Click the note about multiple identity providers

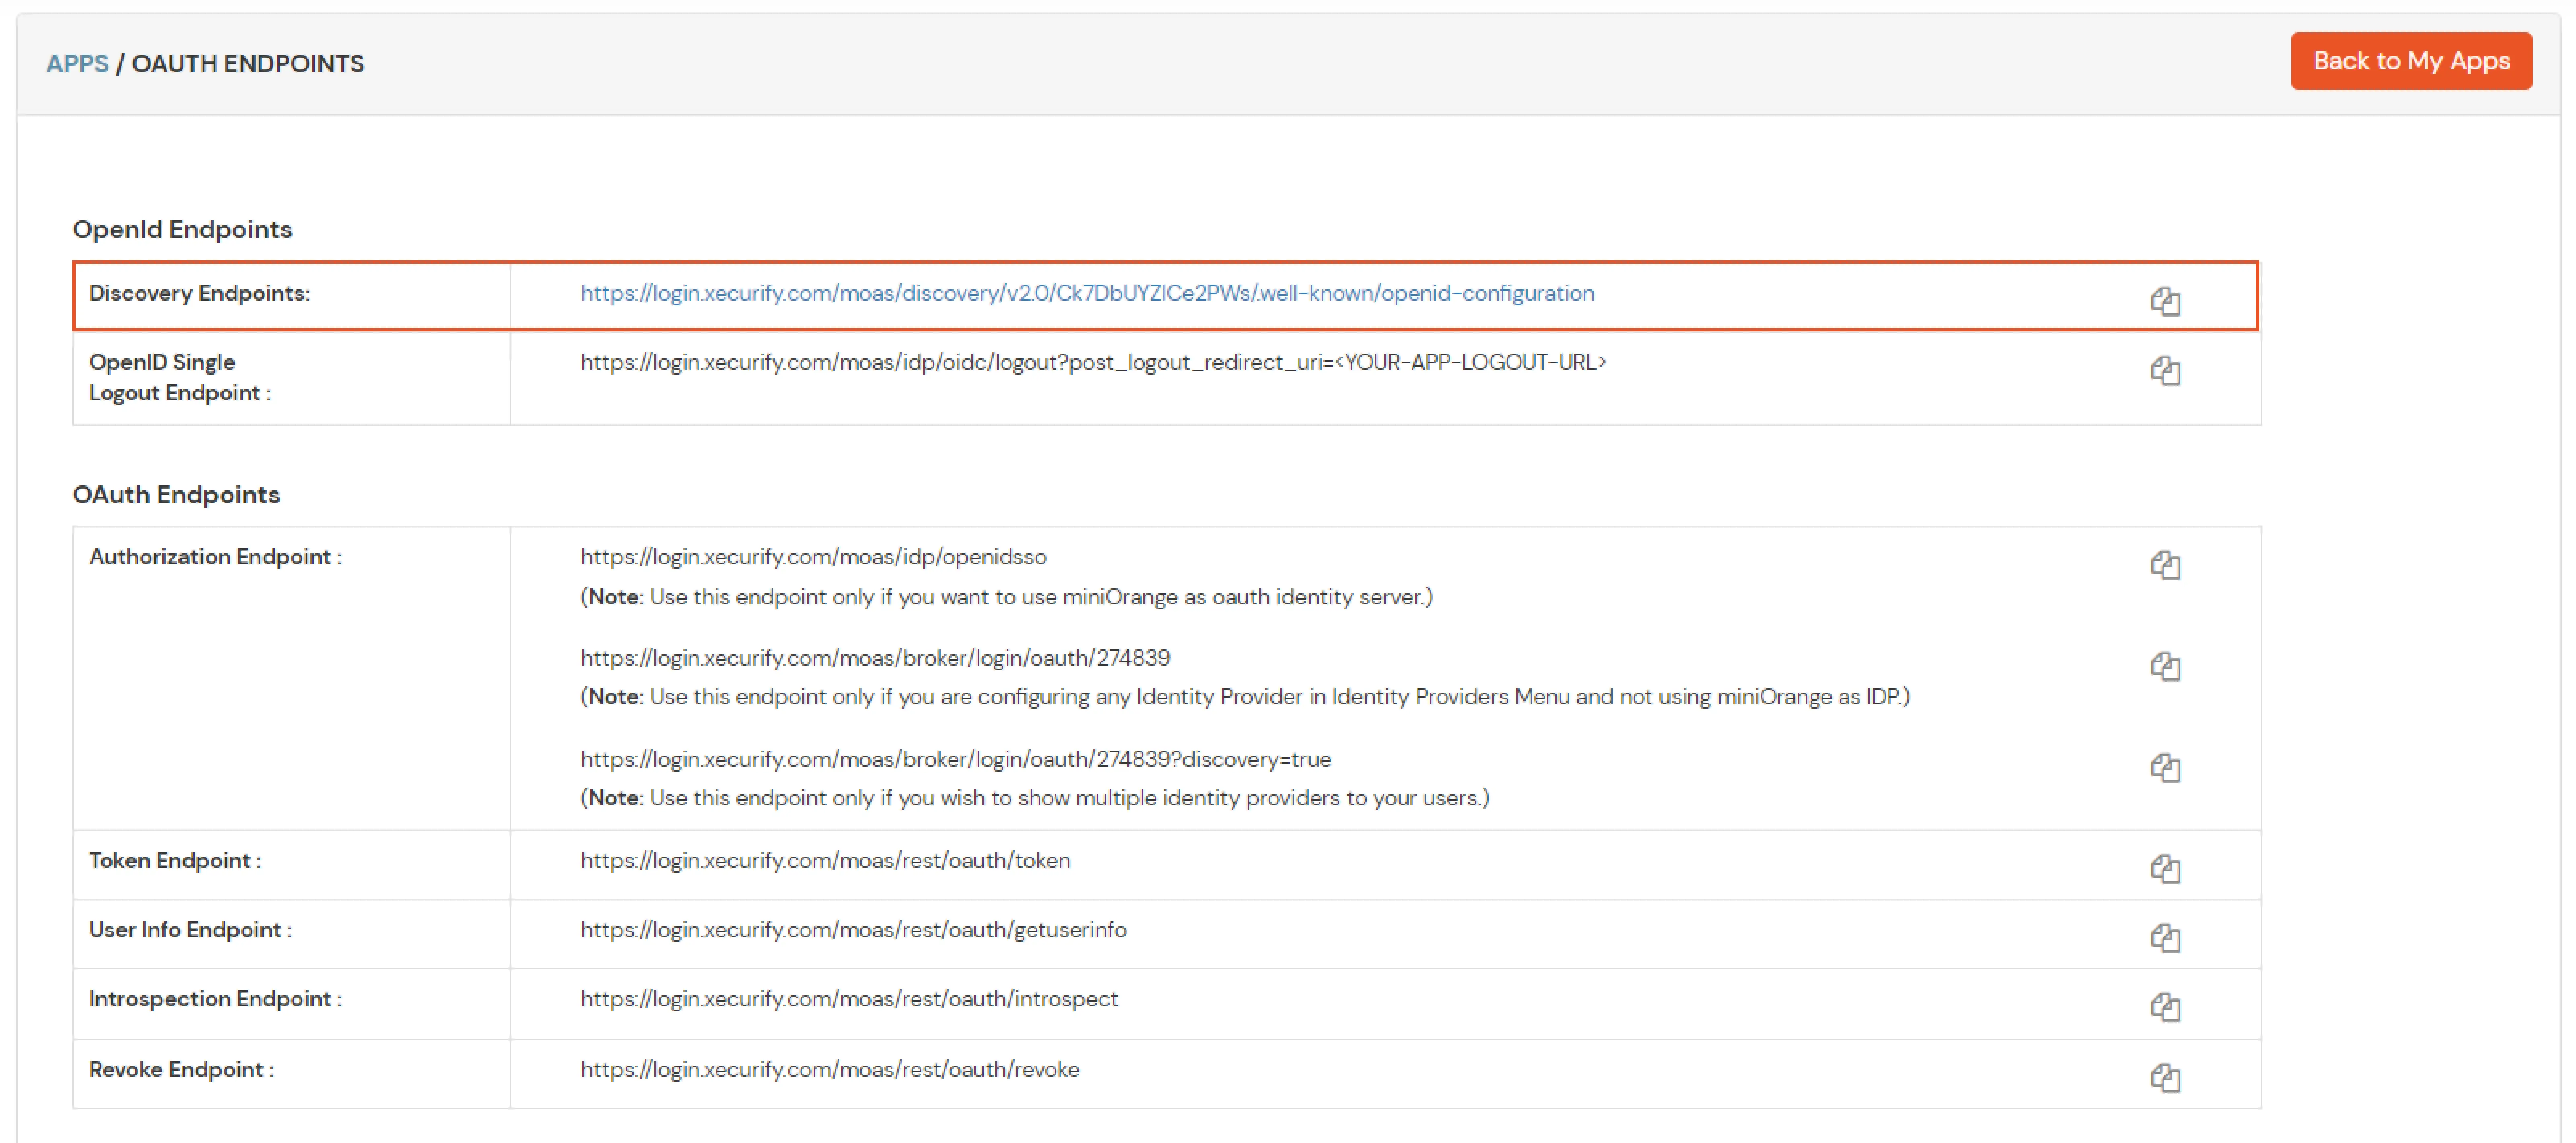coord(1035,798)
